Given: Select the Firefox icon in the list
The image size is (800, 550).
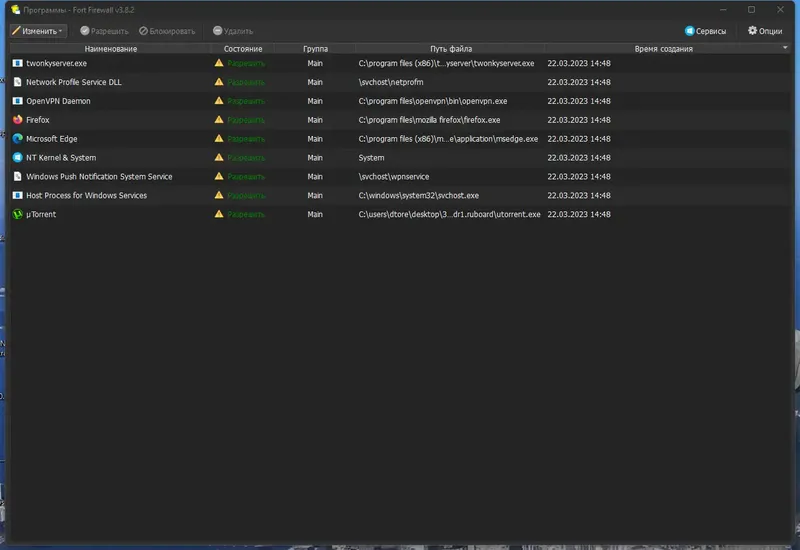Looking at the screenshot, I should pyautogui.click(x=18, y=120).
